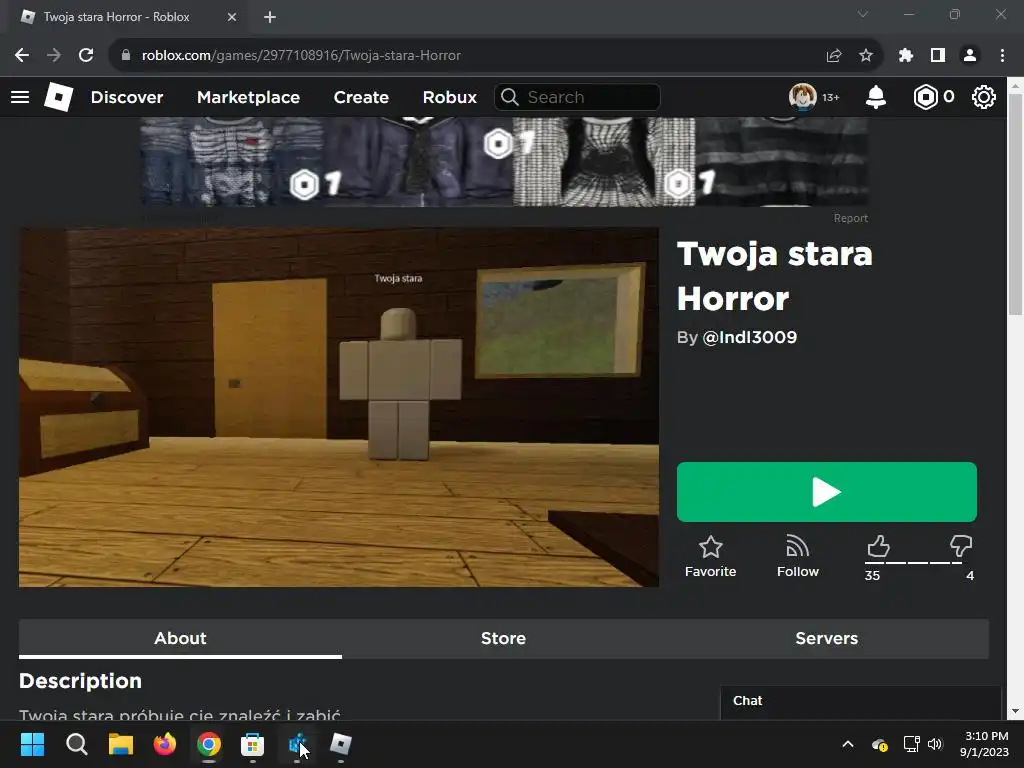Viewport: 1024px width, 768px height.
Task: Open the Windows Start menu
Action: 32,744
